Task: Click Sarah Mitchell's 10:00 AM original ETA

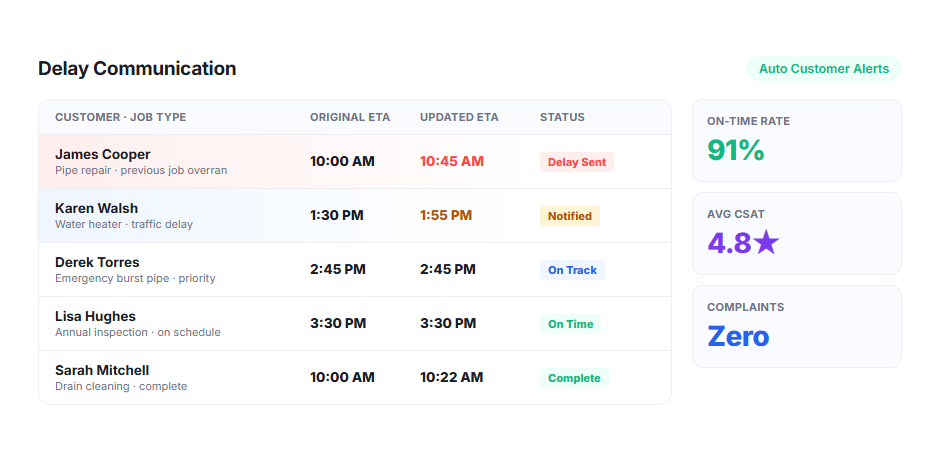Action: 342,377
